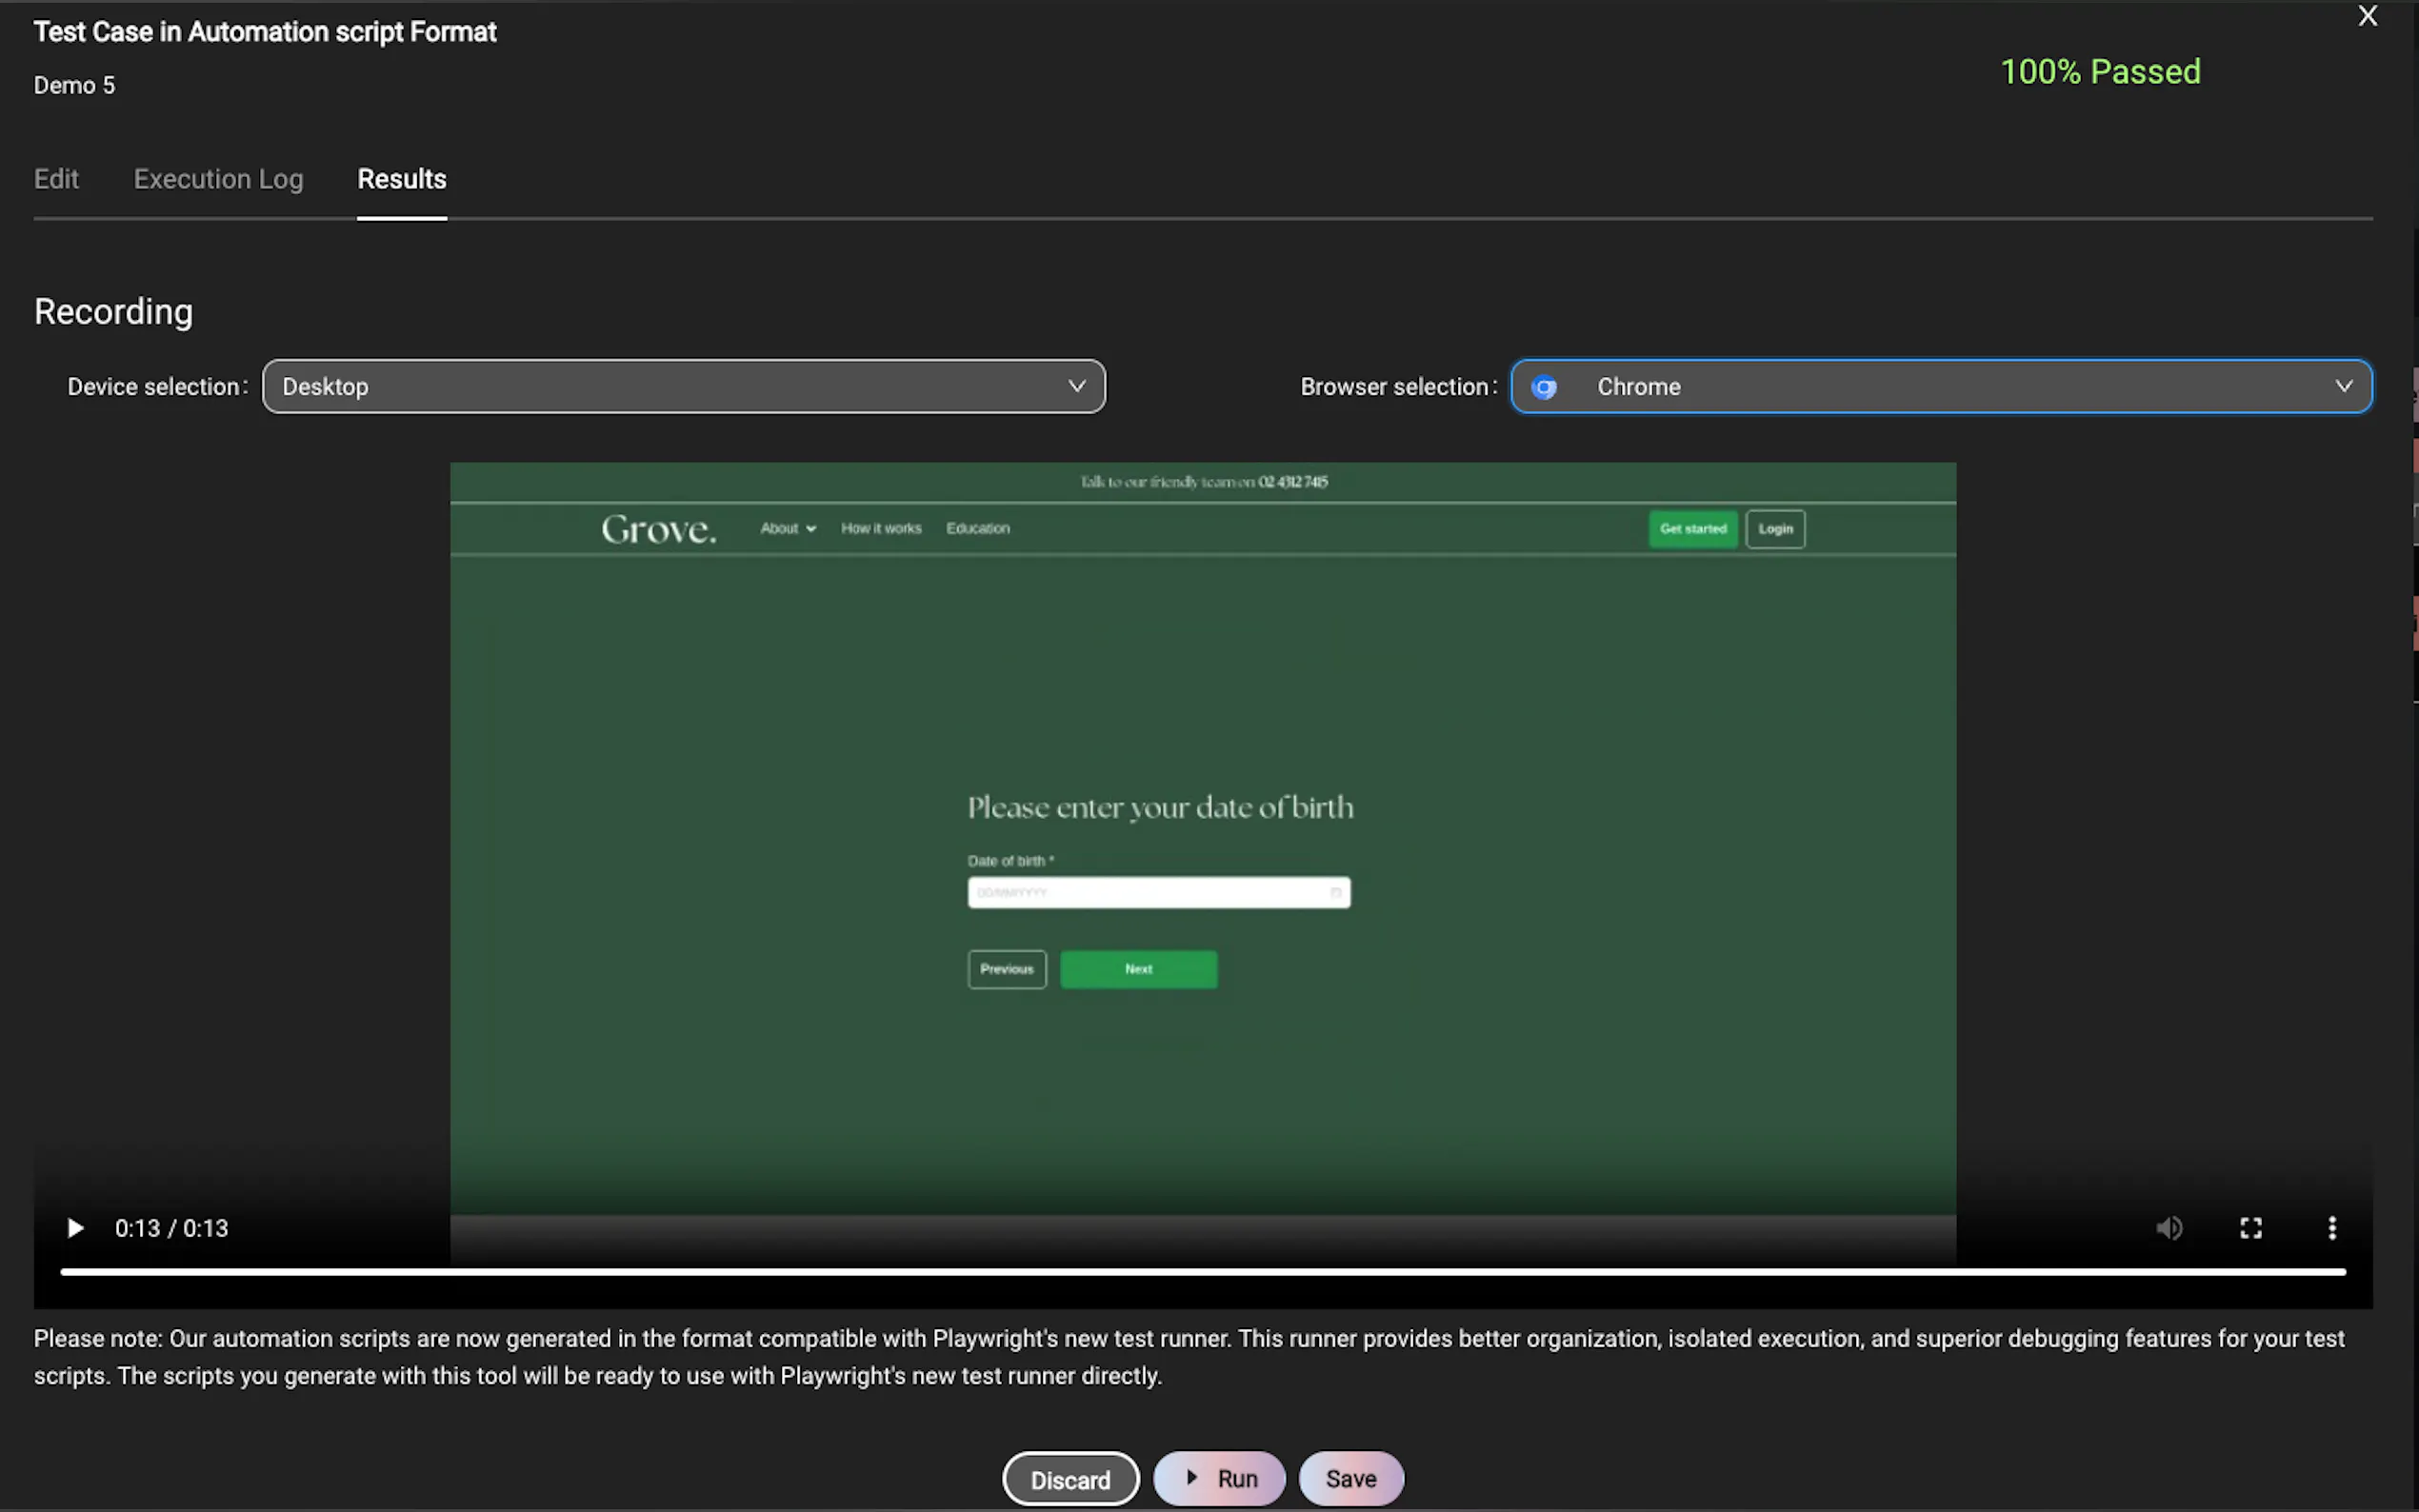Image resolution: width=2419 pixels, height=1512 pixels.
Task: Mute the video volume speaker icon
Action: pos(2168,1228)
